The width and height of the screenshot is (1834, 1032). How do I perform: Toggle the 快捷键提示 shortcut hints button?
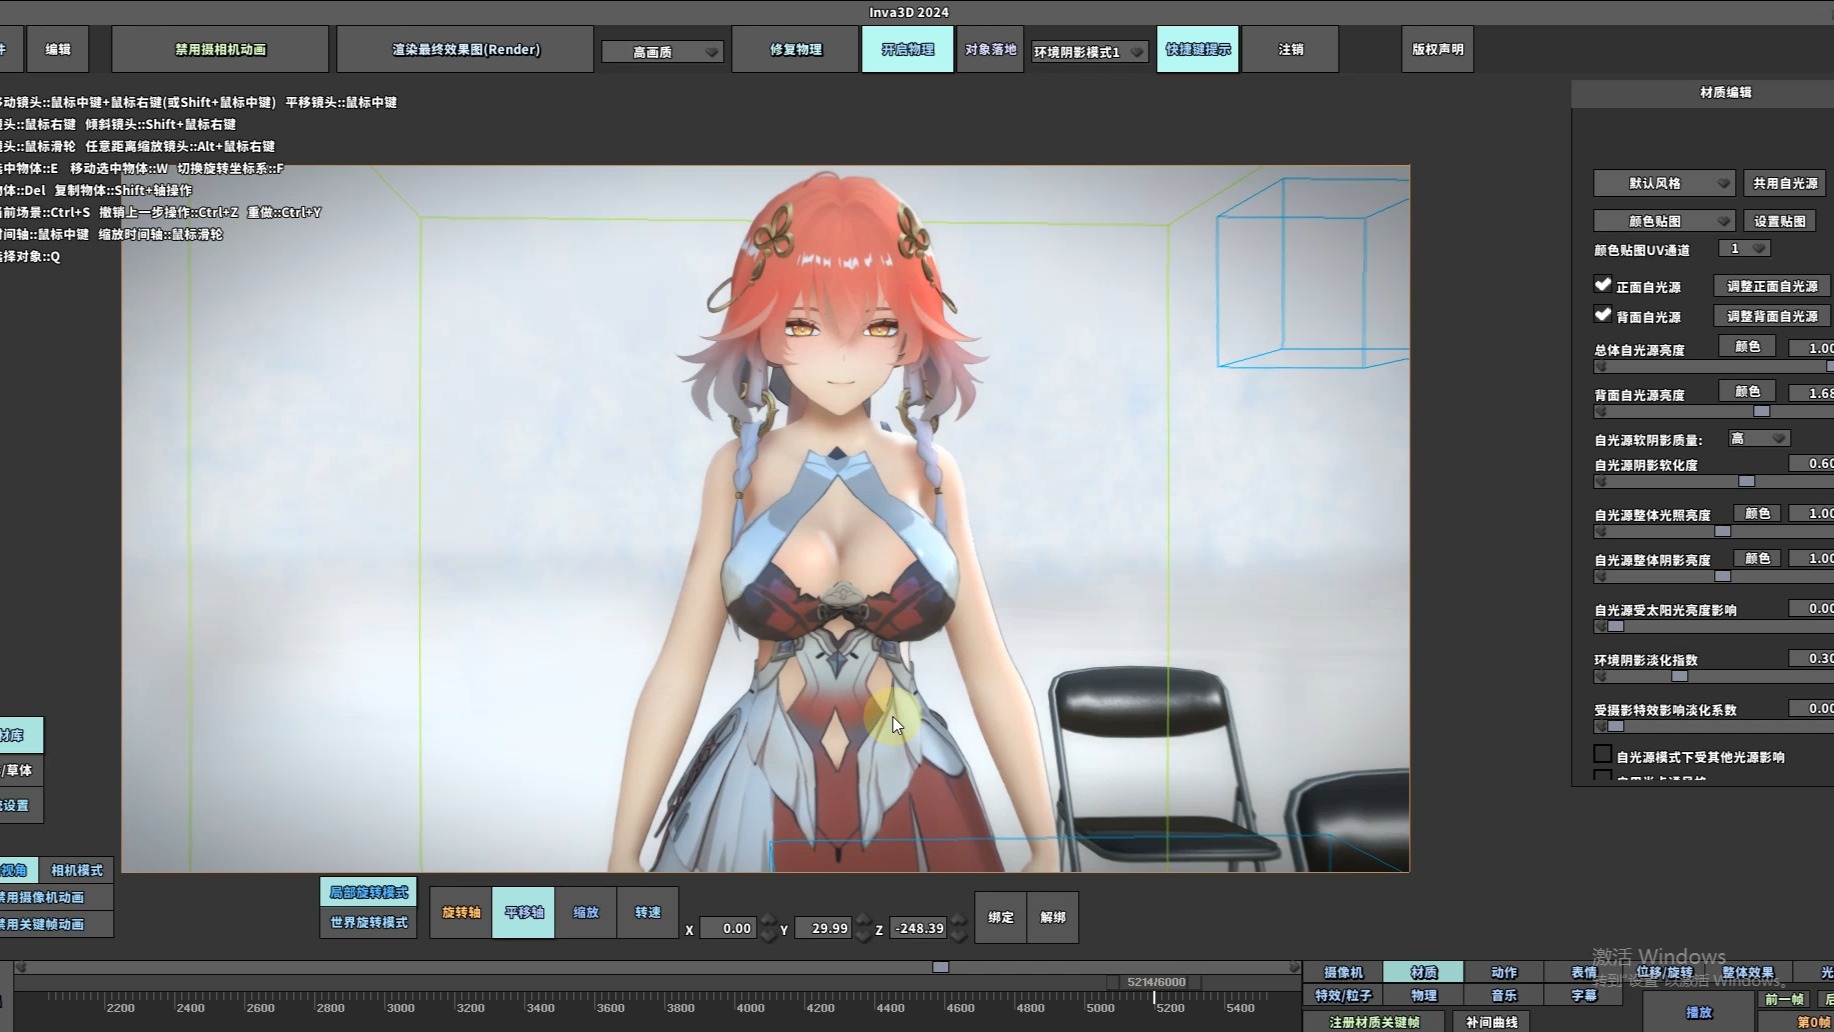pyautogui.click(x=1197, y=49)
